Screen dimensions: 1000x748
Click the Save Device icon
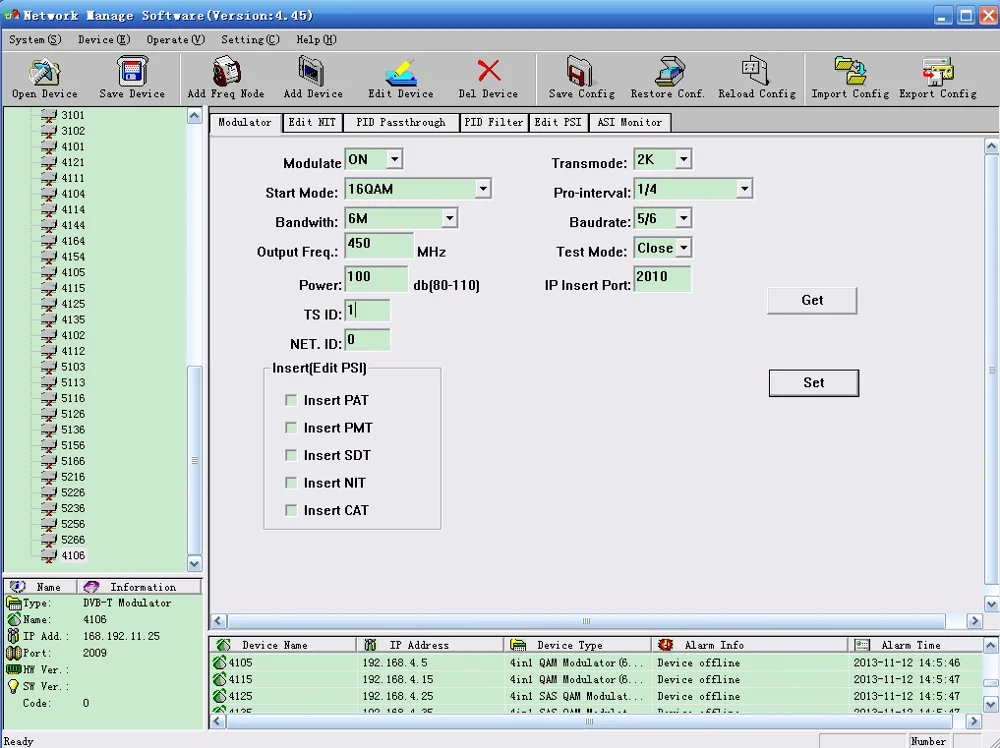(x=132, y=73)
